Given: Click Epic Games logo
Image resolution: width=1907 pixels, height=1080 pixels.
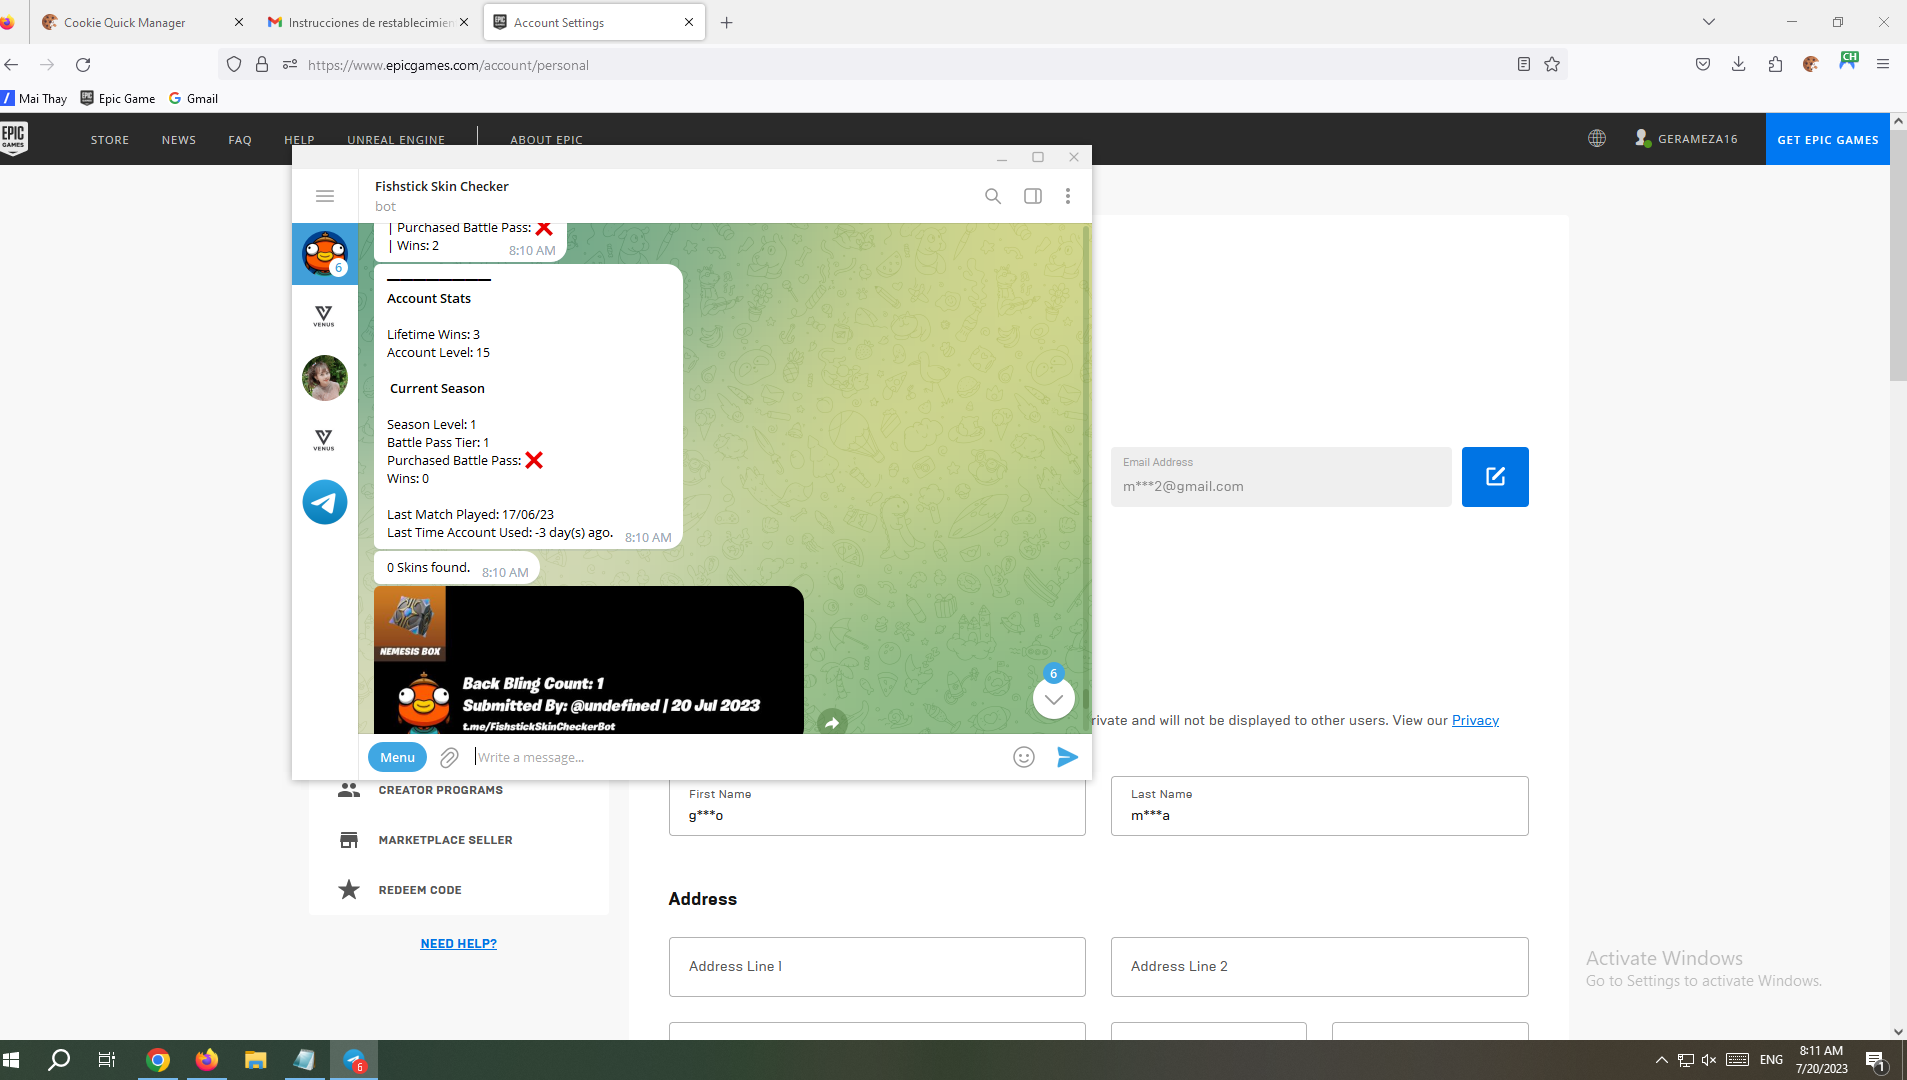Looking at the screenshot, I should 14,139.
